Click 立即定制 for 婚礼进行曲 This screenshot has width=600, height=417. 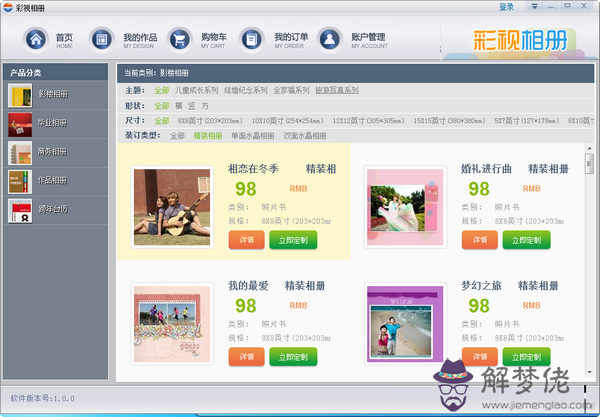pos(527,240)
